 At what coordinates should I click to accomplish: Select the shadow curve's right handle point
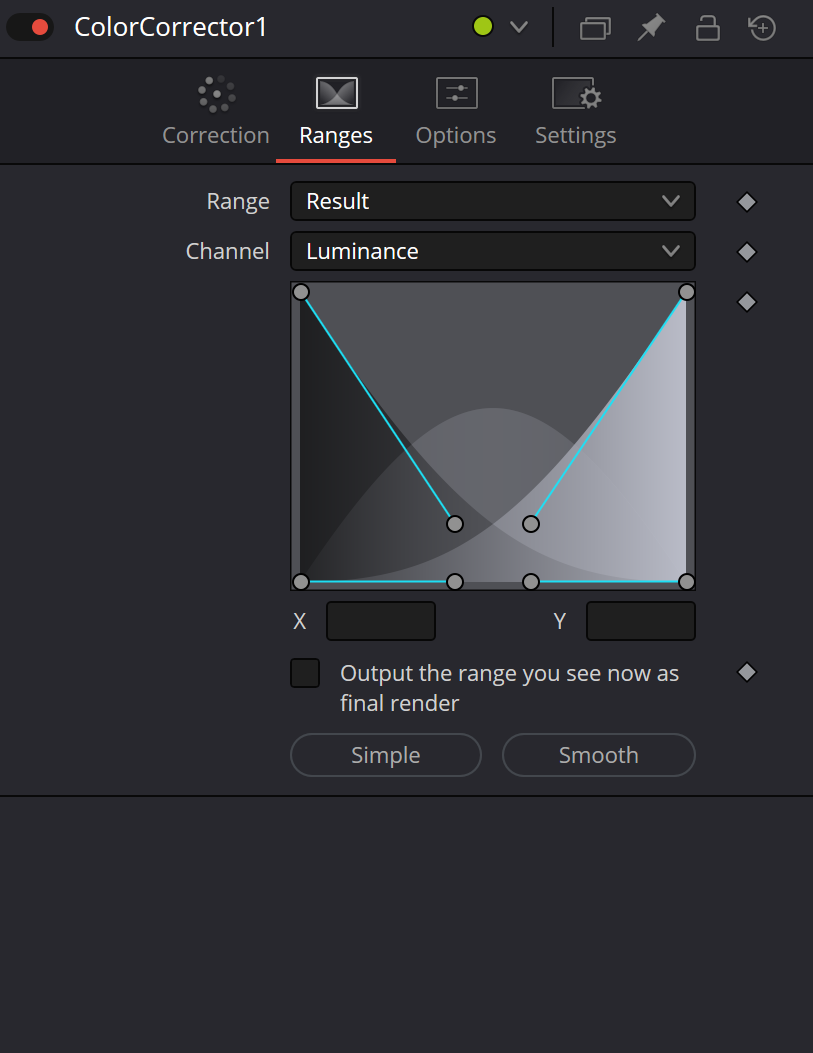(455, 524)
